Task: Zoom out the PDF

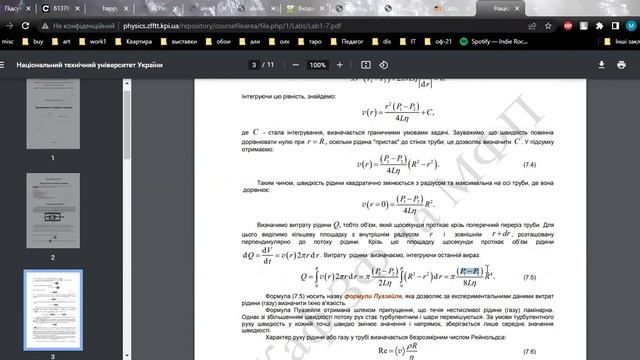Action: 296,65
